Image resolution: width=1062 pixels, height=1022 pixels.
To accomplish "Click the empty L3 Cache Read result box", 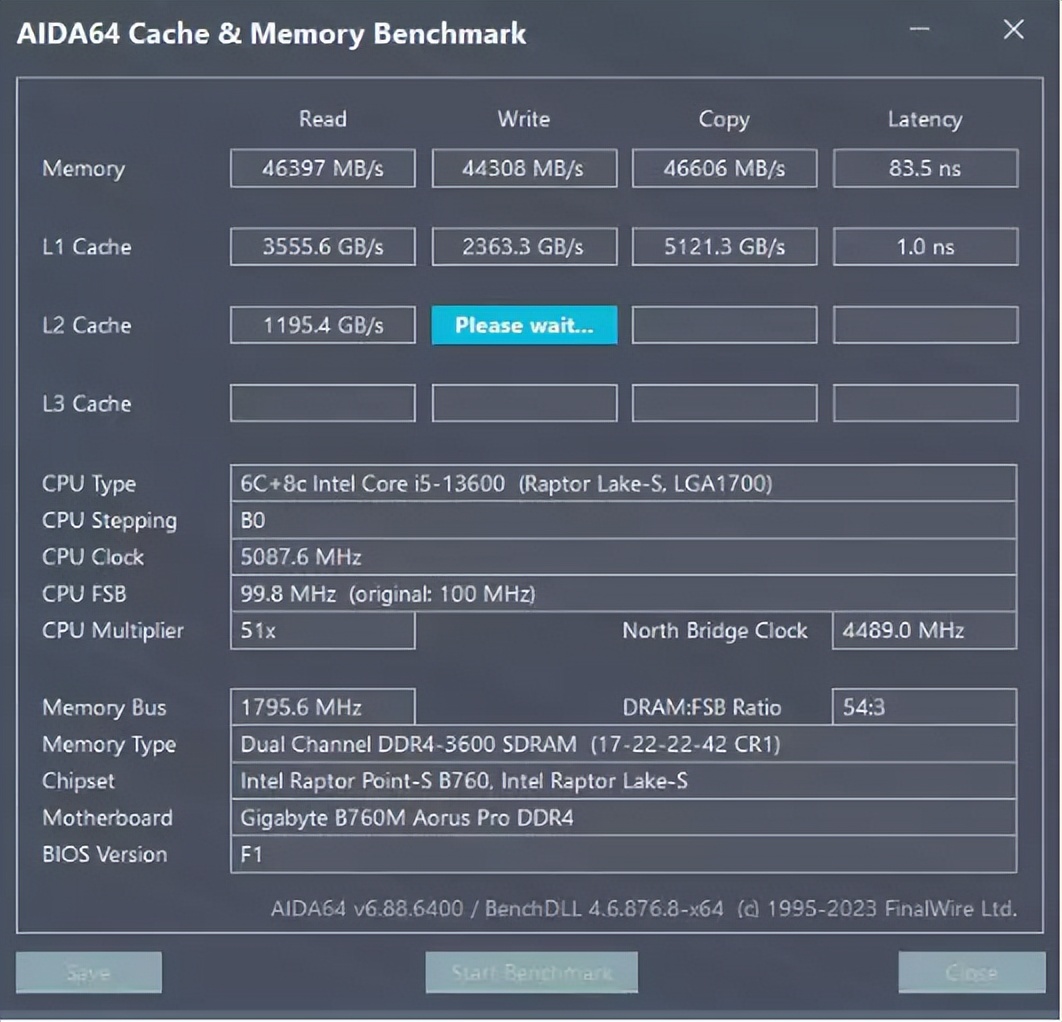I will tap(322, 402).
